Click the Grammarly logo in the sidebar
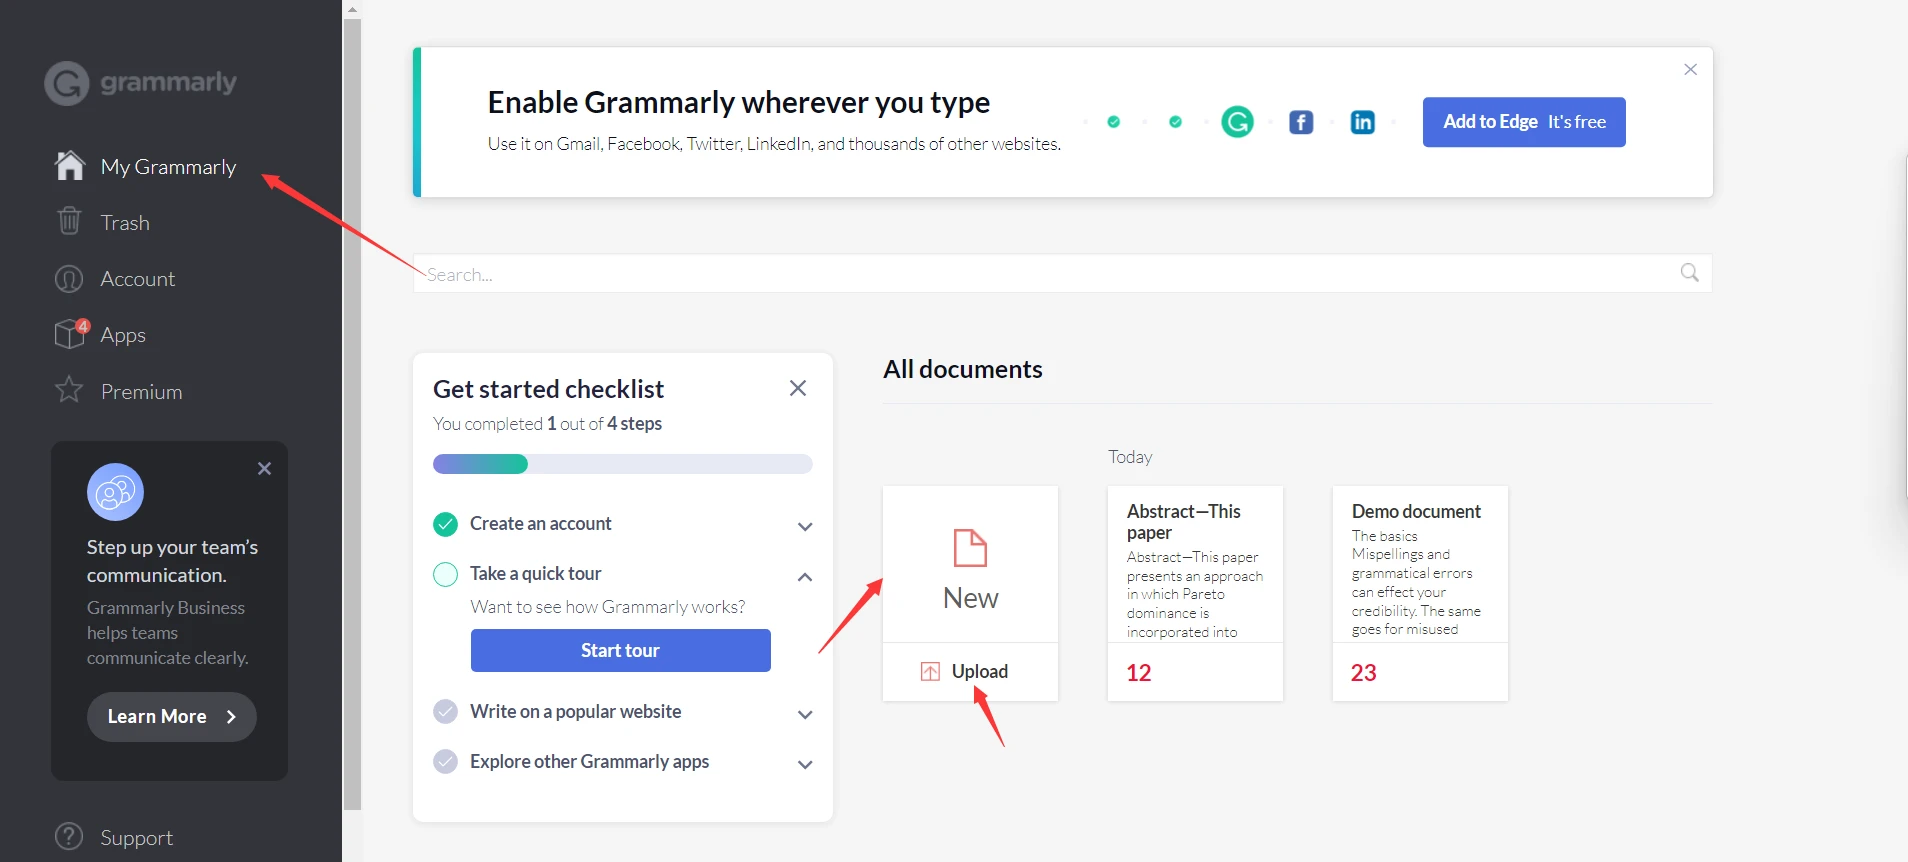Screen dimensions: 1908x862 click(140, 83)
